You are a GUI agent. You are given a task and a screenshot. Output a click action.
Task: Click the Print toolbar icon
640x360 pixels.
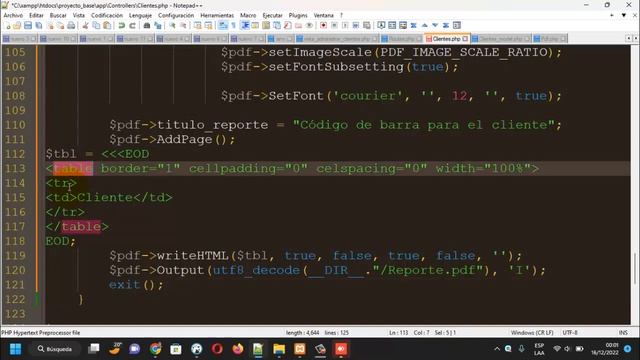click(x=71, y=26)
